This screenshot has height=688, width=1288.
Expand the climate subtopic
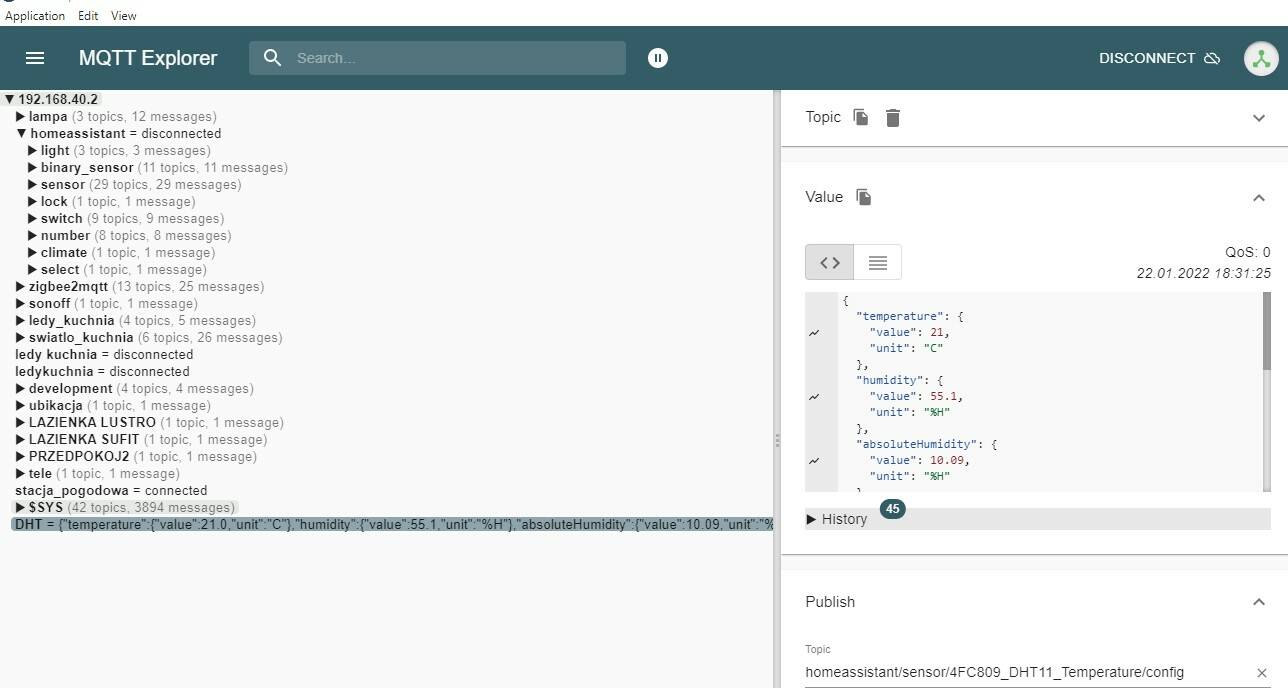32,252
